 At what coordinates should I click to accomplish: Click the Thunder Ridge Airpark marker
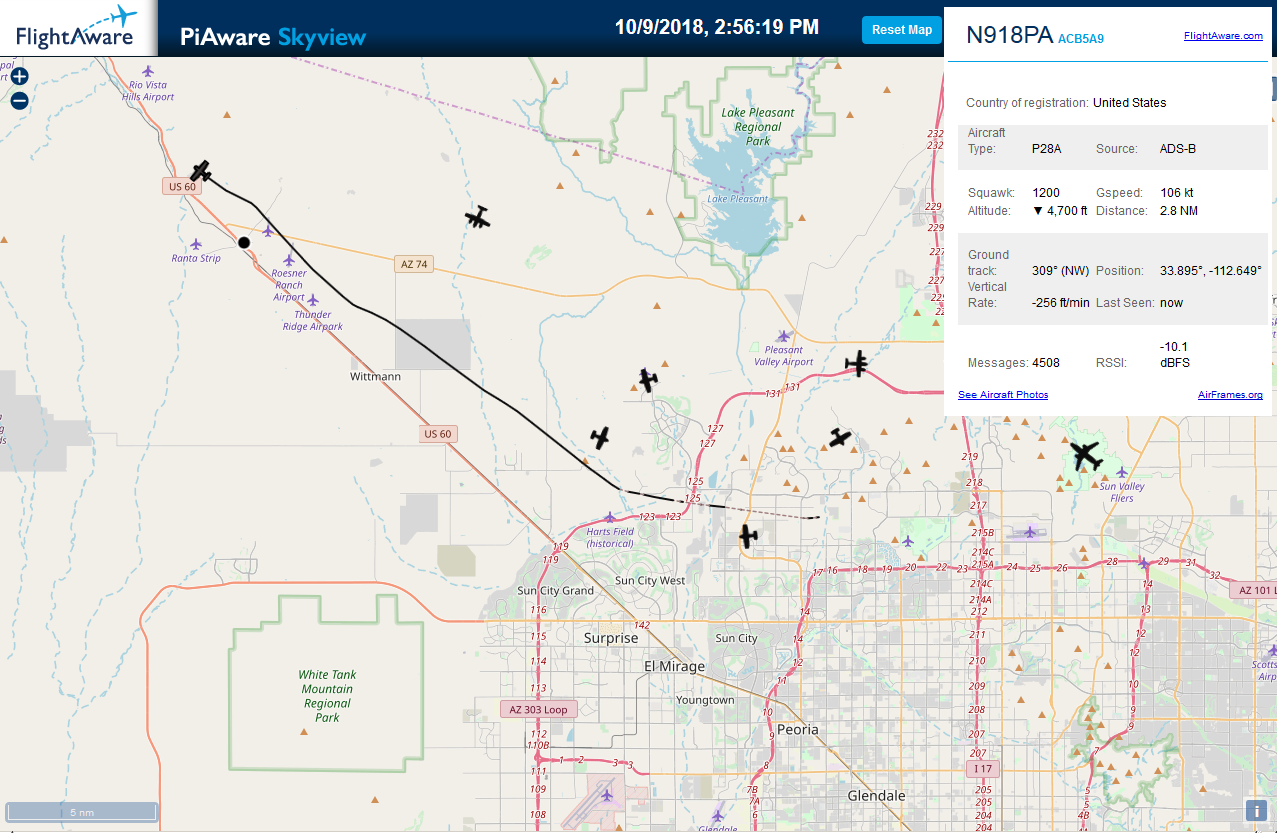pyautogui.click(x=313, y=300)
